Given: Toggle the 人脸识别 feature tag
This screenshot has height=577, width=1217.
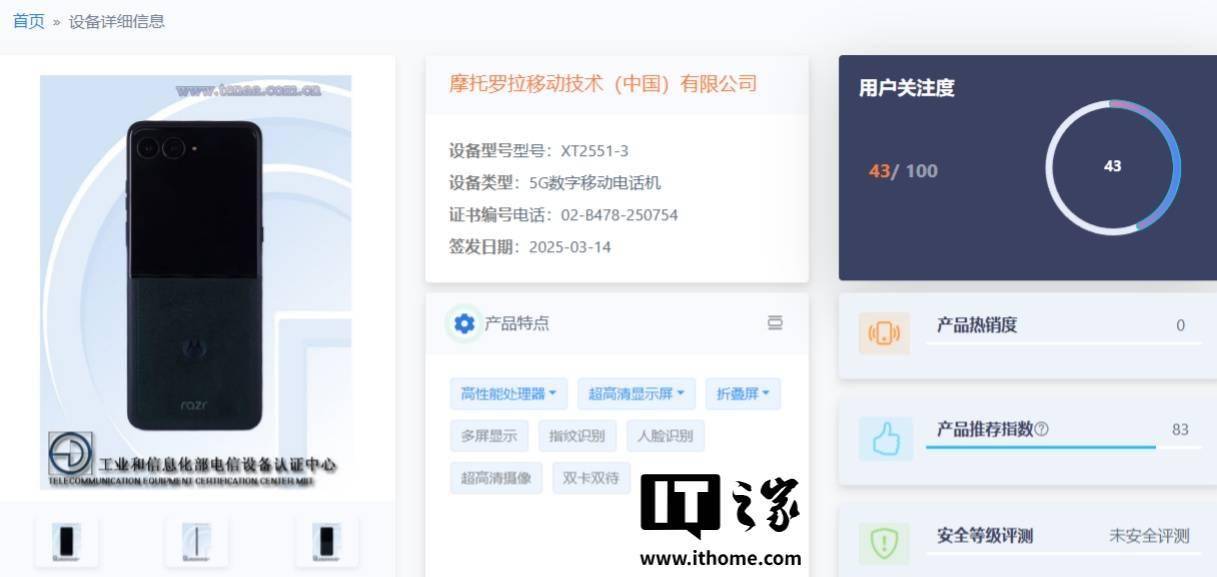Looking at the screenshot, I should click(667, 436).
